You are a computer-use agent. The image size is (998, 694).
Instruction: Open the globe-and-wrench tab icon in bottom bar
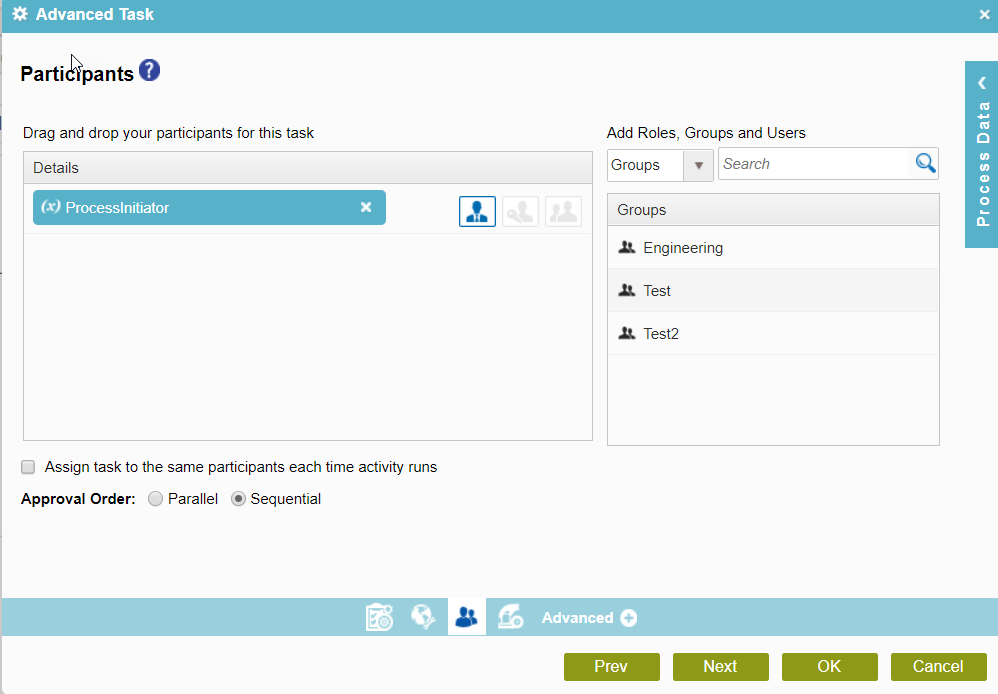click(423, 618)
